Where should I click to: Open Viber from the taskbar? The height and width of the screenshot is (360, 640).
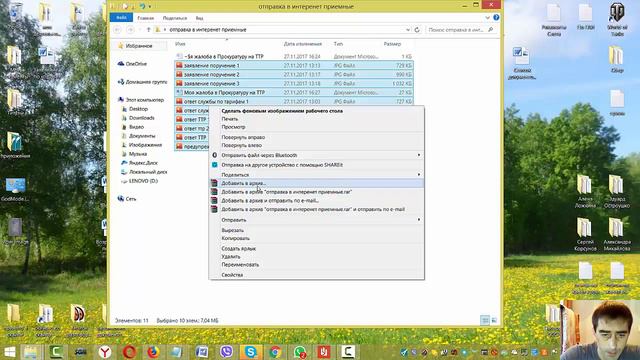(x=226, y=351)
